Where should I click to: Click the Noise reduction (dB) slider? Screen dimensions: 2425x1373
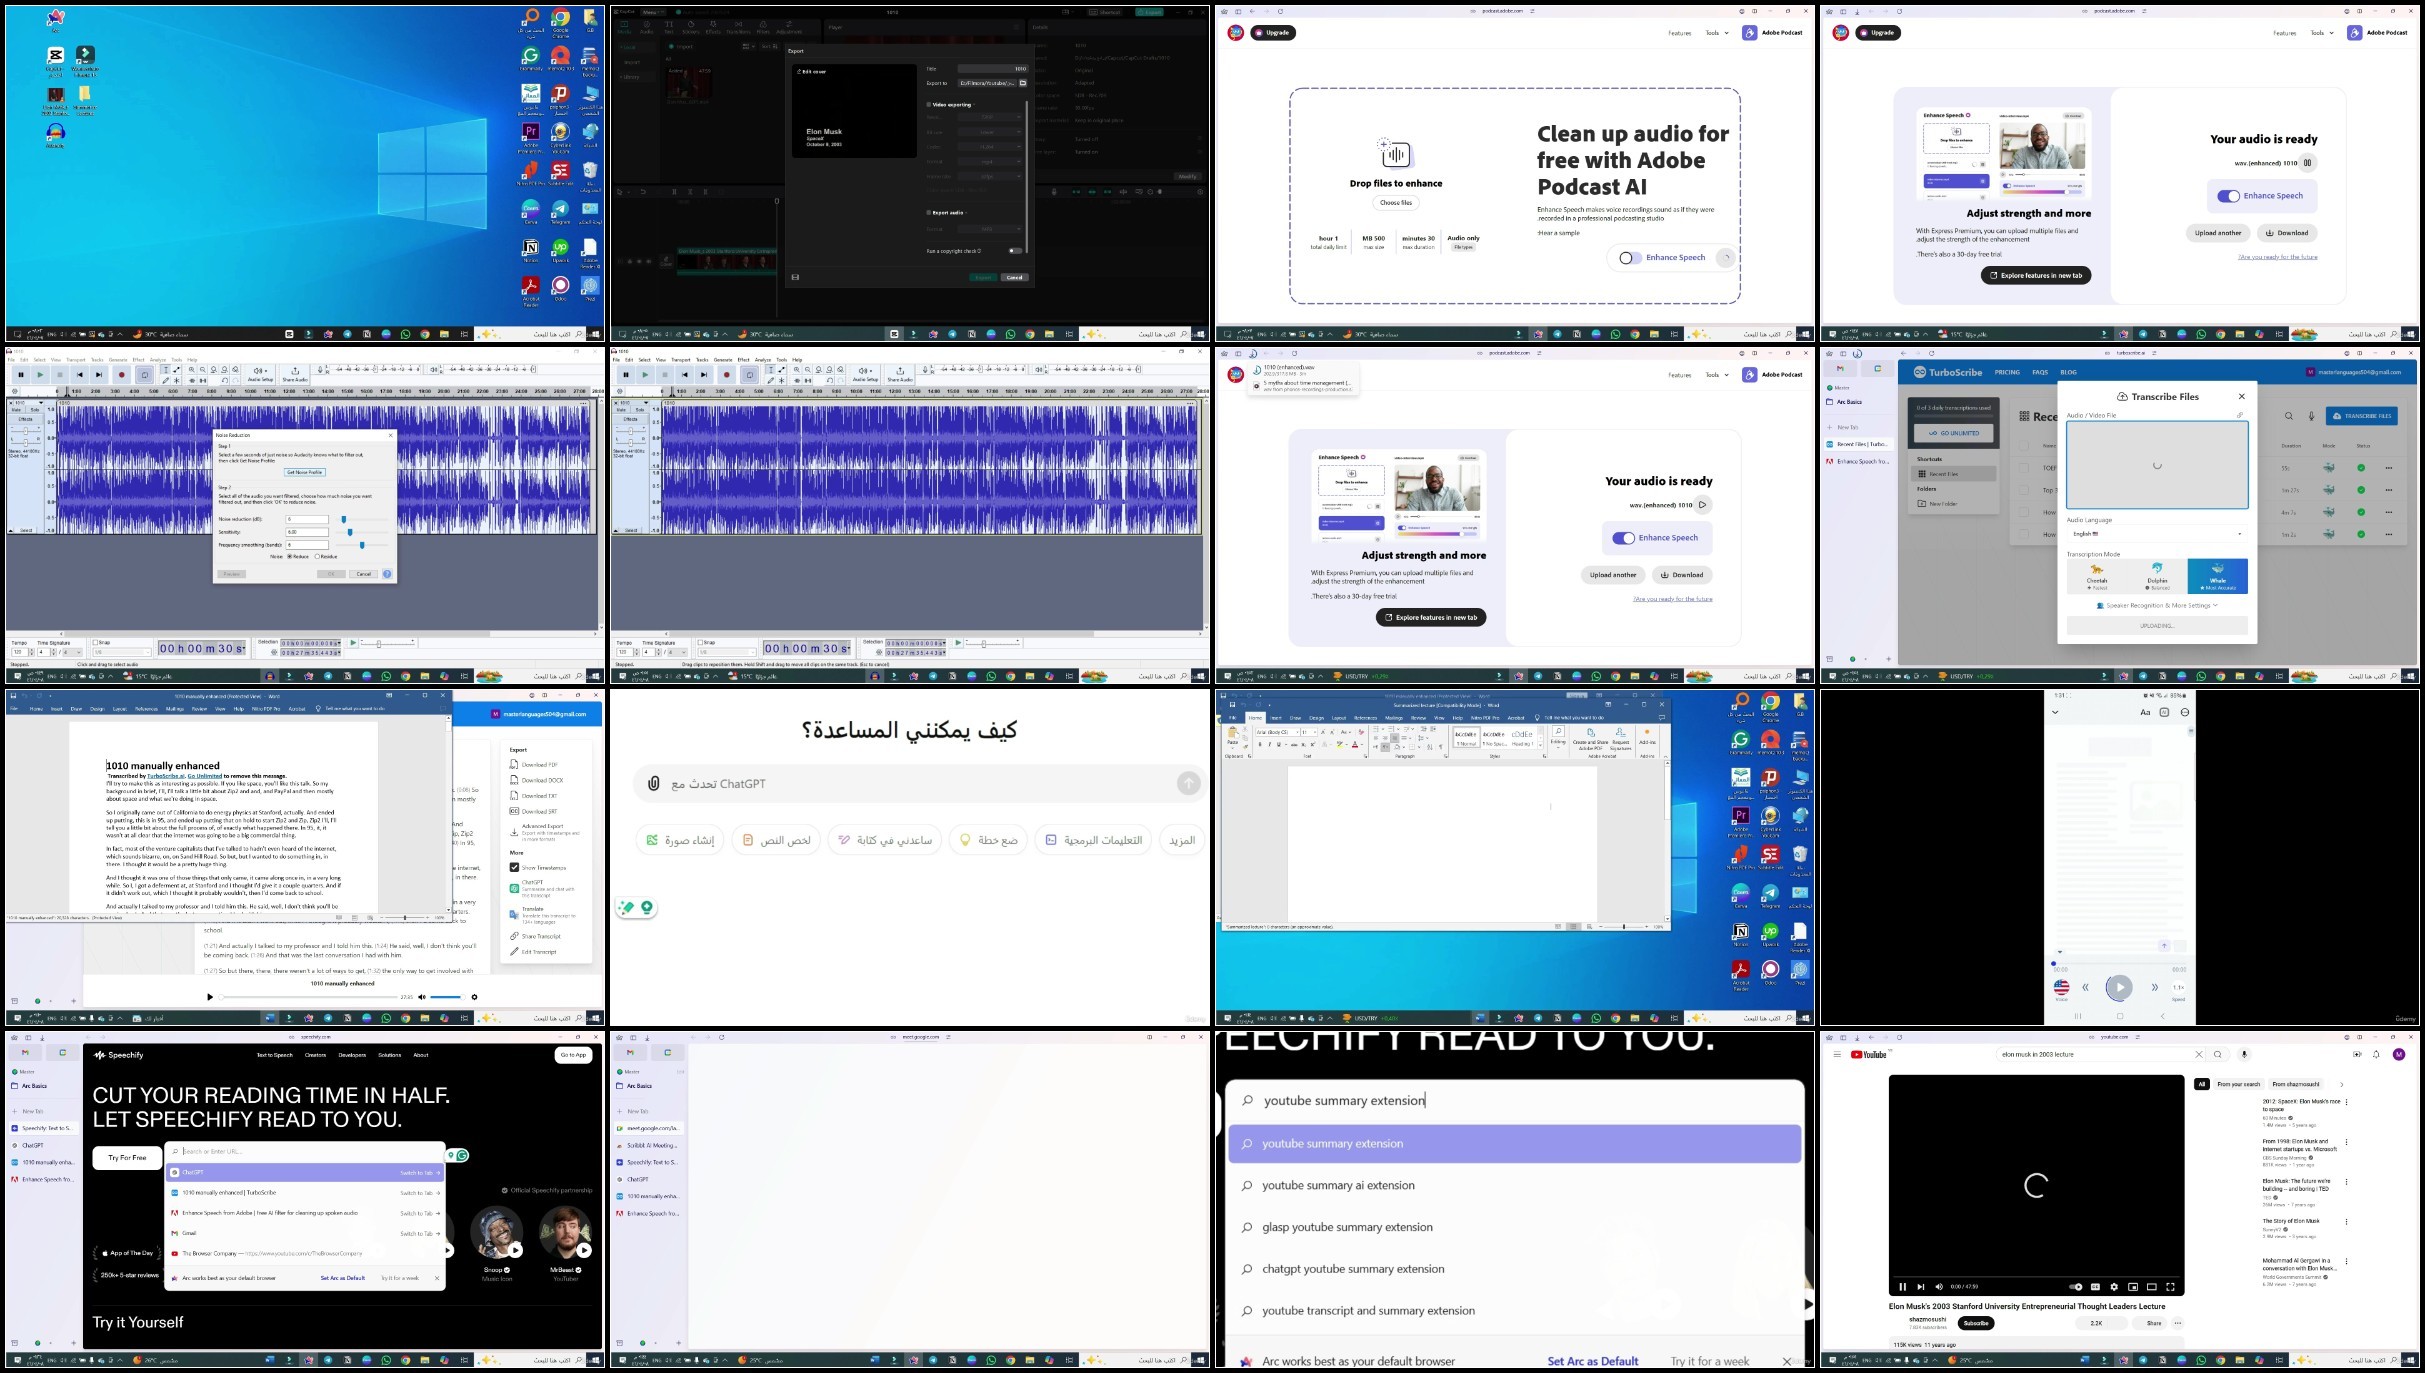[362, 520]
